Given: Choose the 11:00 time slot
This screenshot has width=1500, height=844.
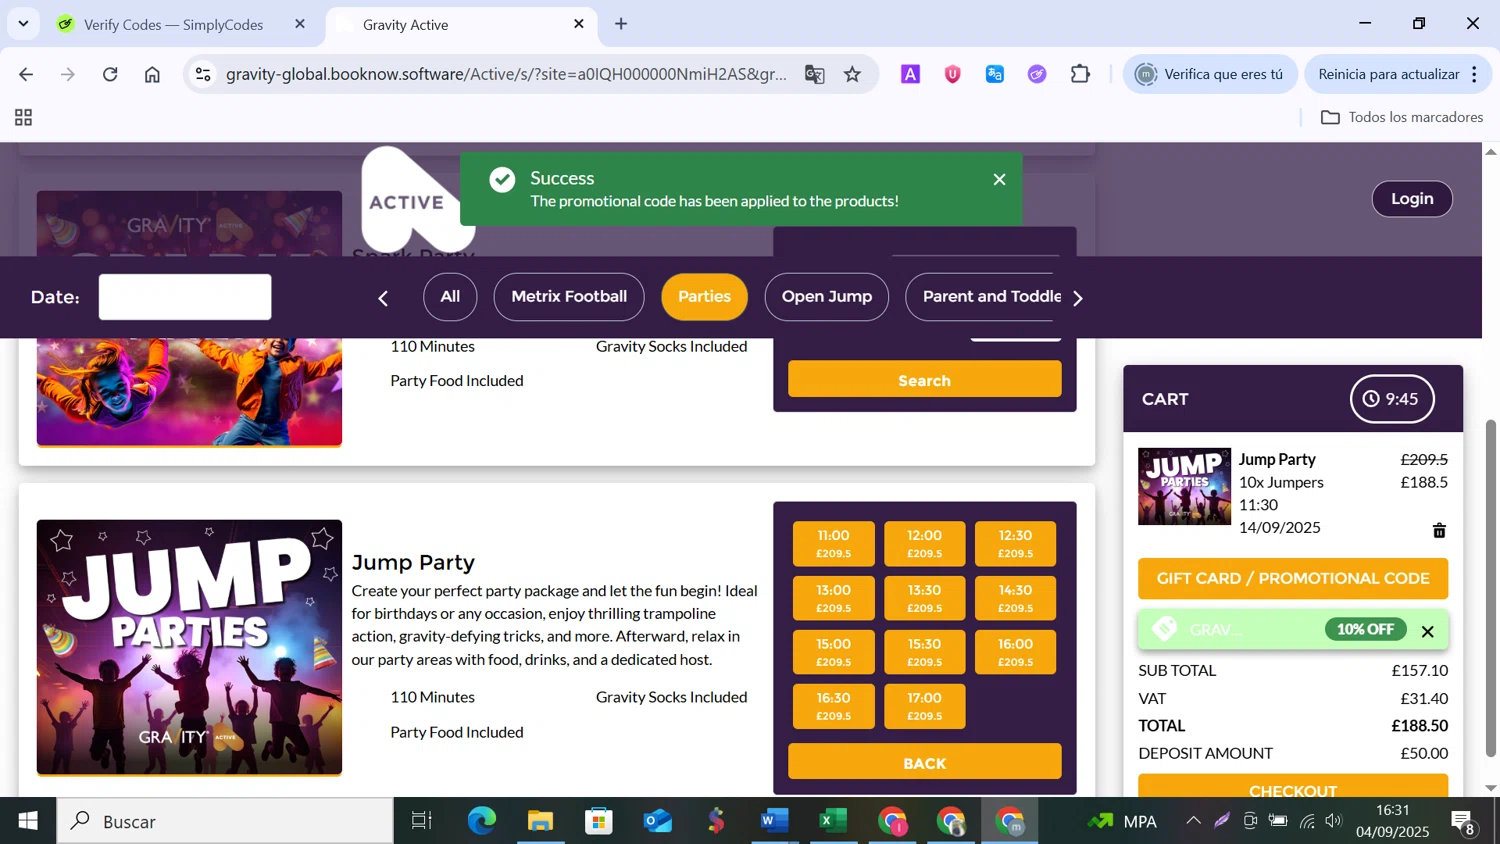Looking at the screenshot, I should point(833,544).
